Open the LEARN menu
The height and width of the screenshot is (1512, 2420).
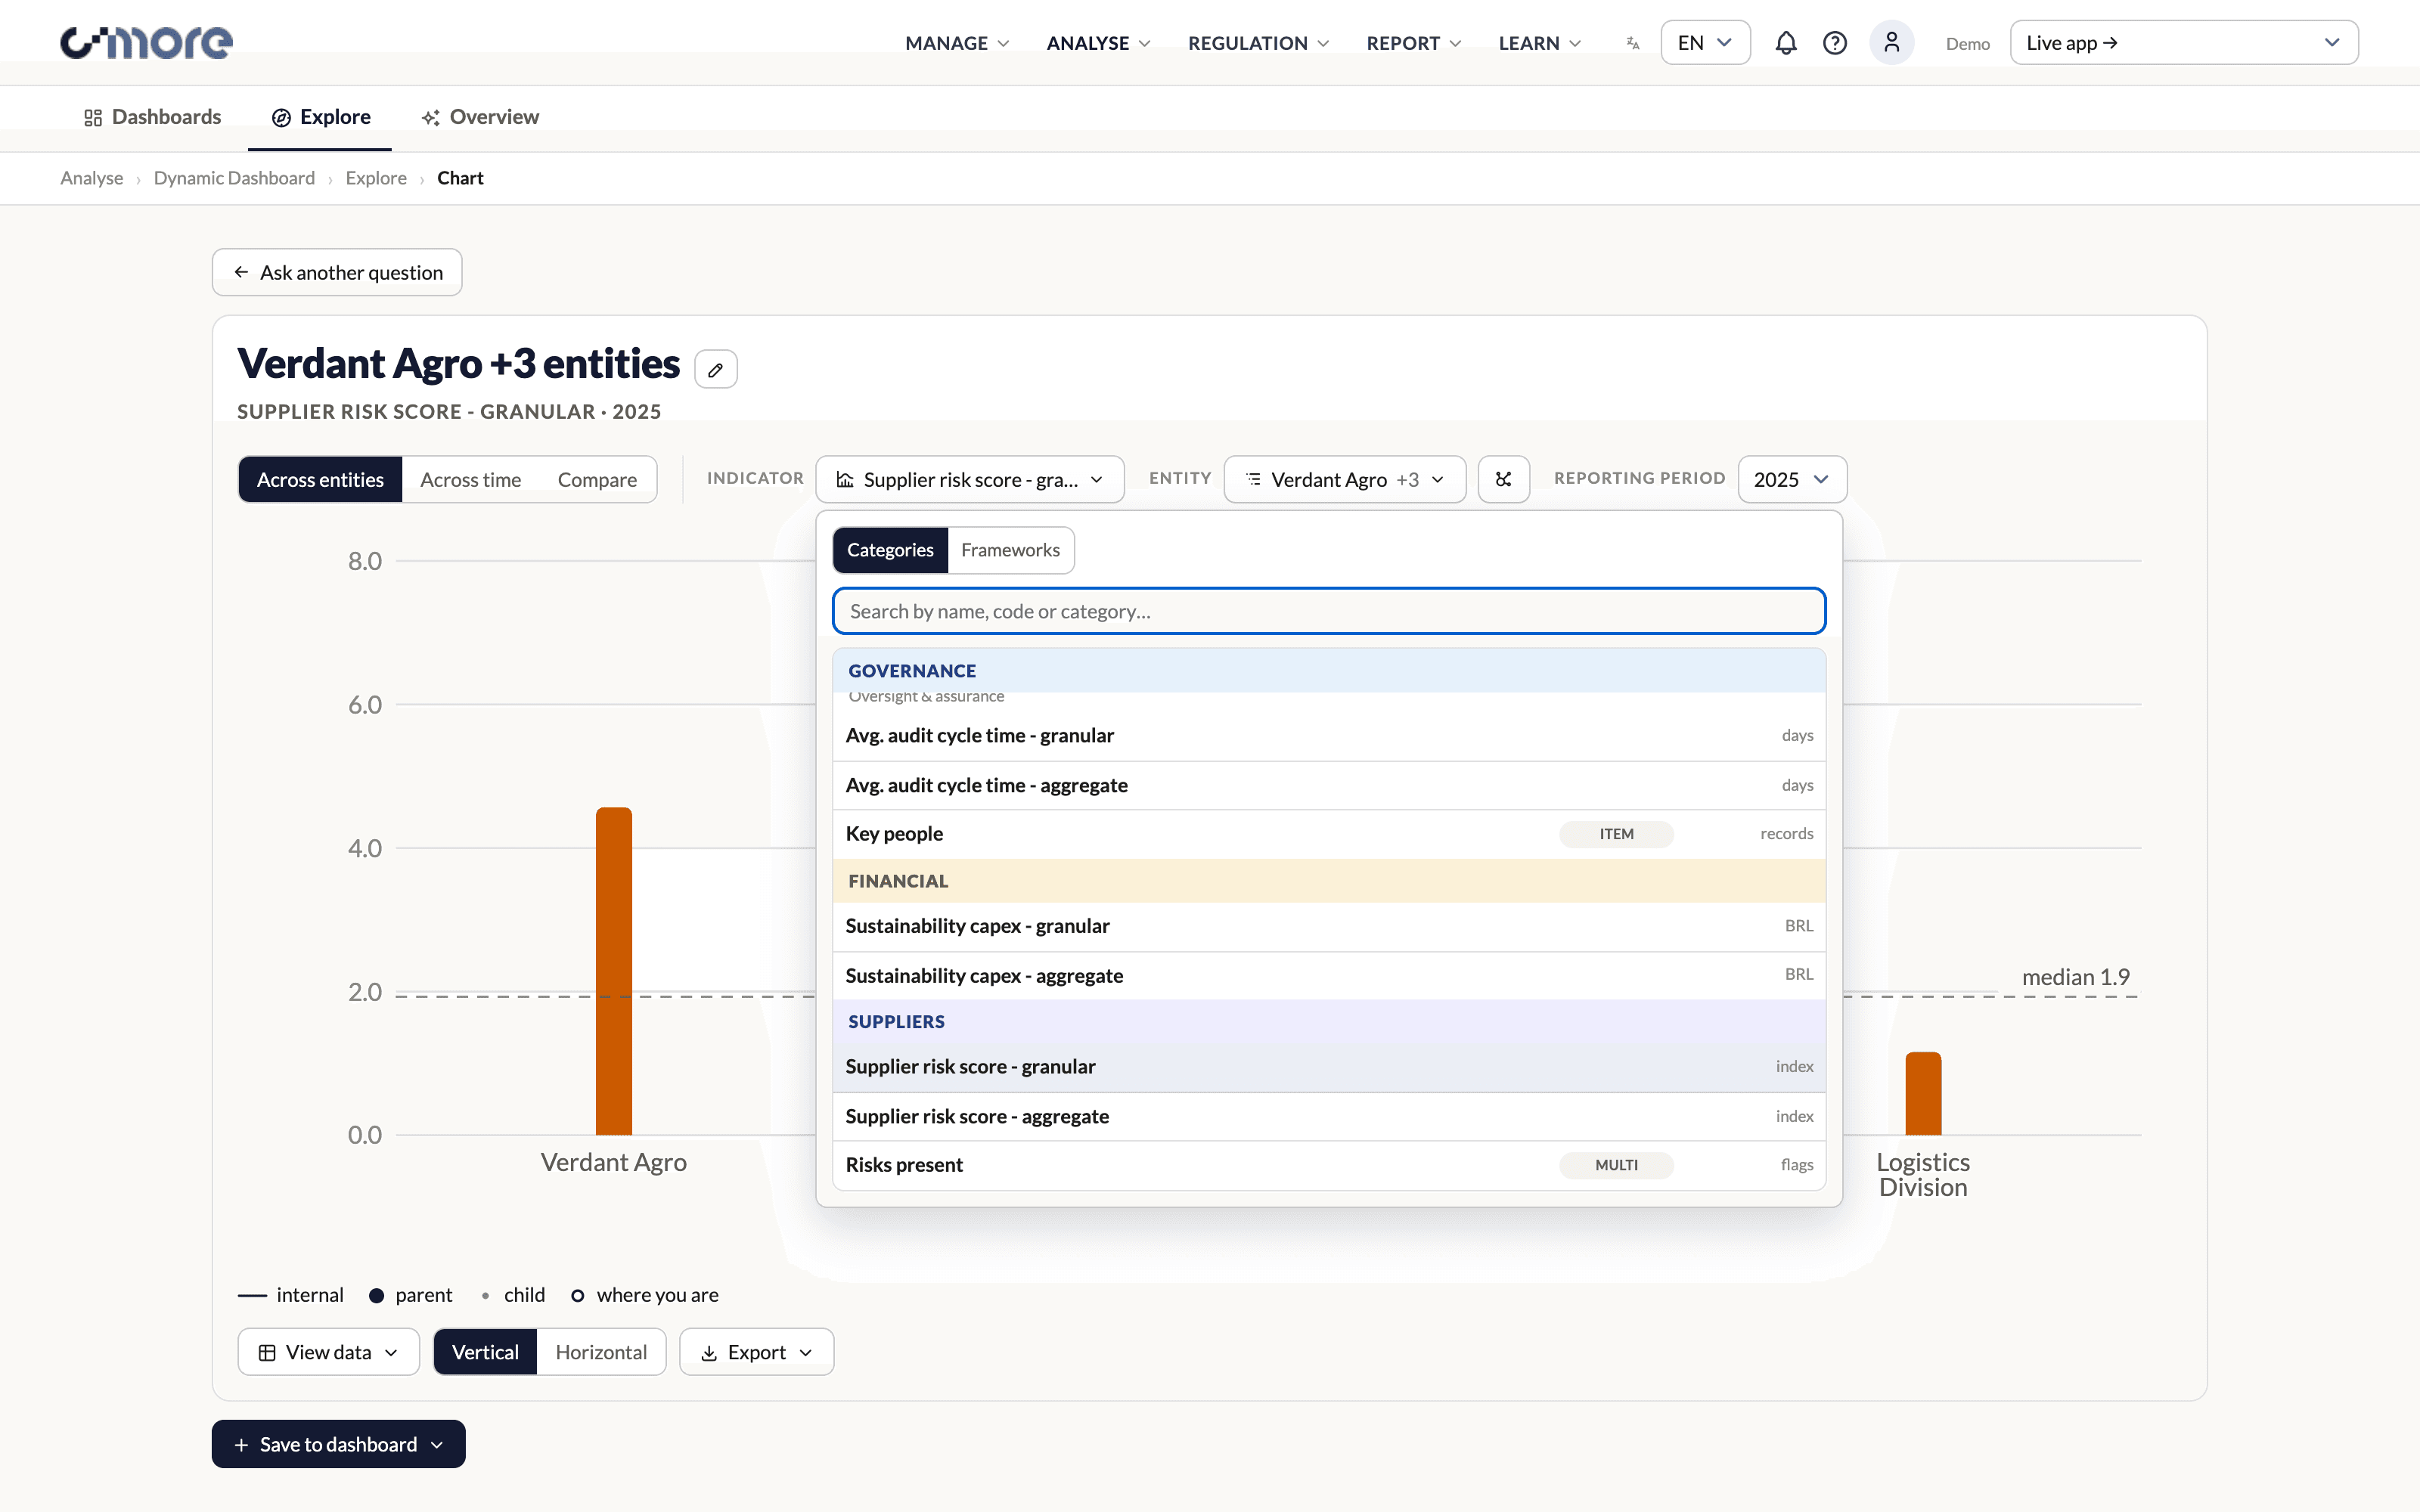pyautogui.click(x=1540, y=43)
